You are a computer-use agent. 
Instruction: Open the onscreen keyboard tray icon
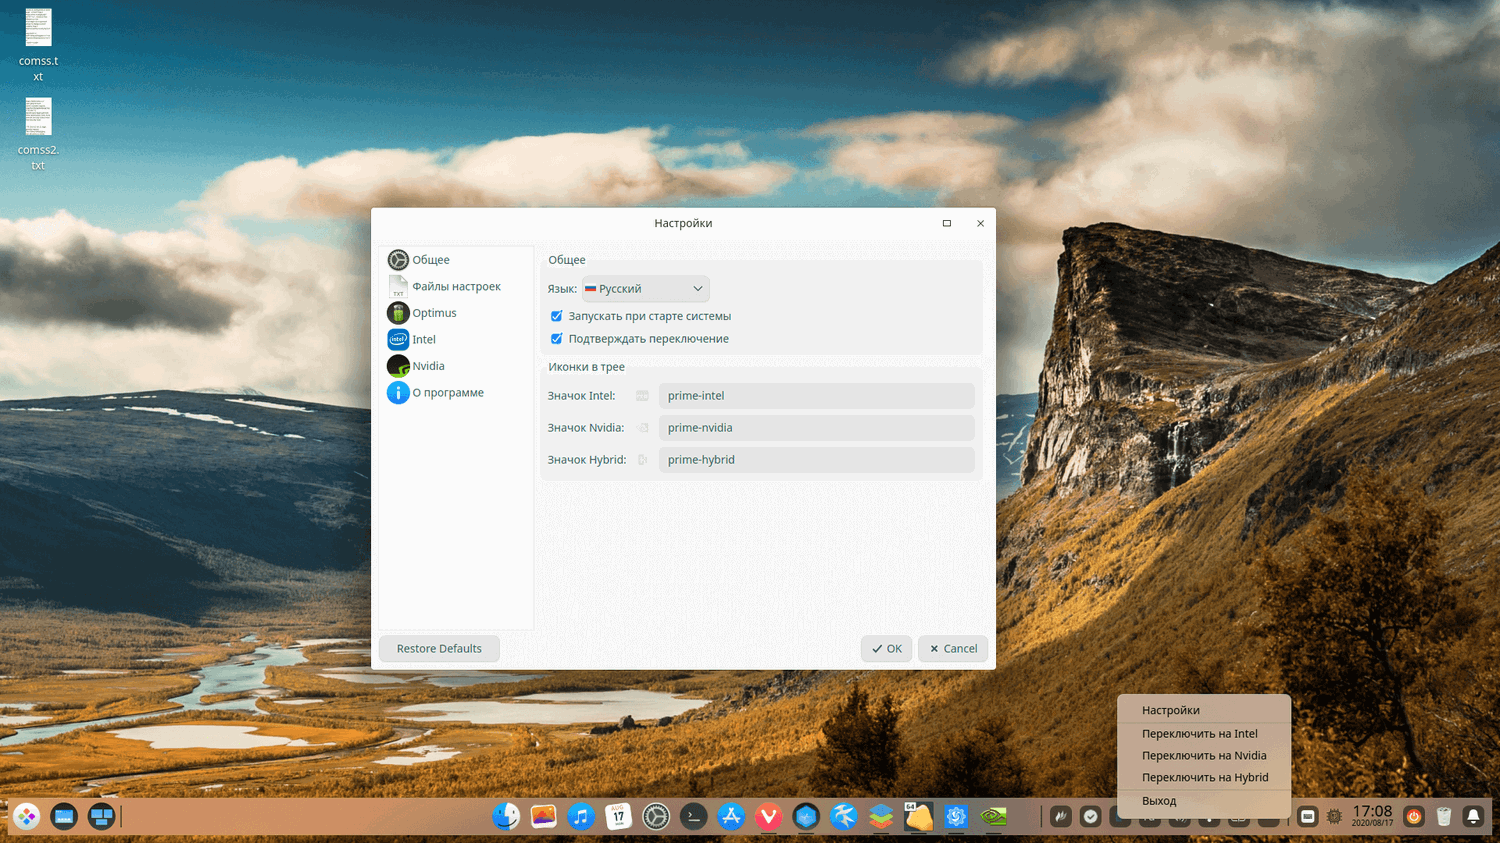point(1307,817)
